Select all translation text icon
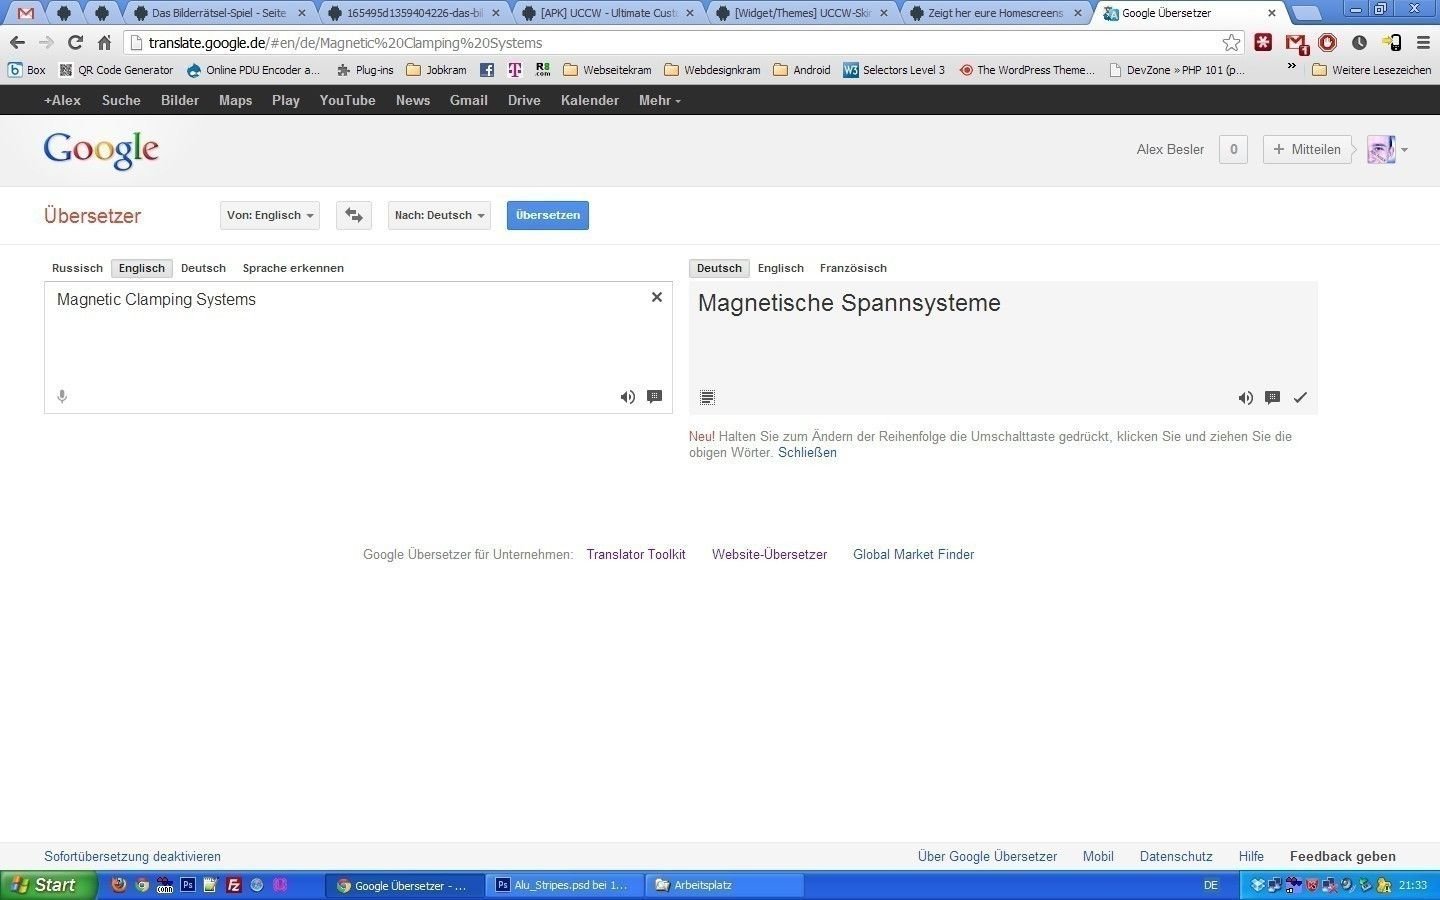Screen dimensions: 1440x900 click(707, 397)
